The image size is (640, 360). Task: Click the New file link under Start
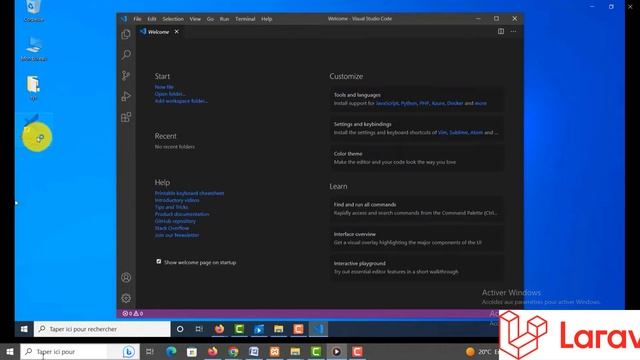[x=164, y=87]
